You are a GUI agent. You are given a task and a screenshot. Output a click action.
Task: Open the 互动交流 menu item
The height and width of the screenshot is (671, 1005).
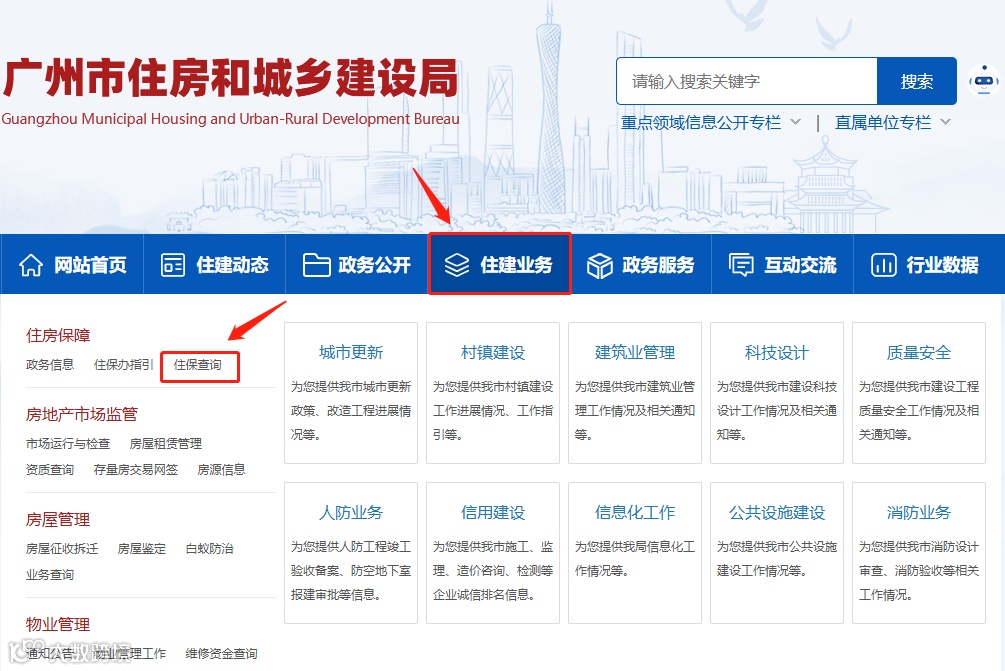point(783,264)
